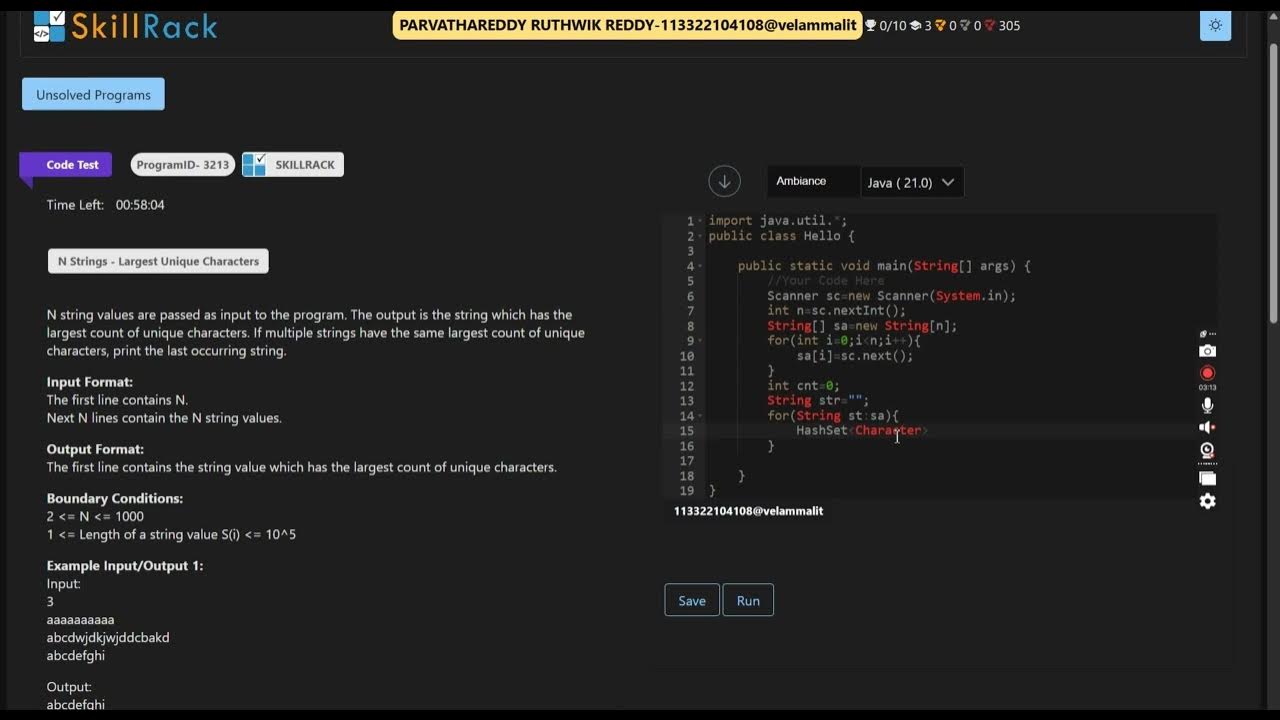
Task: Open the recorder's stacked windows icon
Action: [1207, 478]
